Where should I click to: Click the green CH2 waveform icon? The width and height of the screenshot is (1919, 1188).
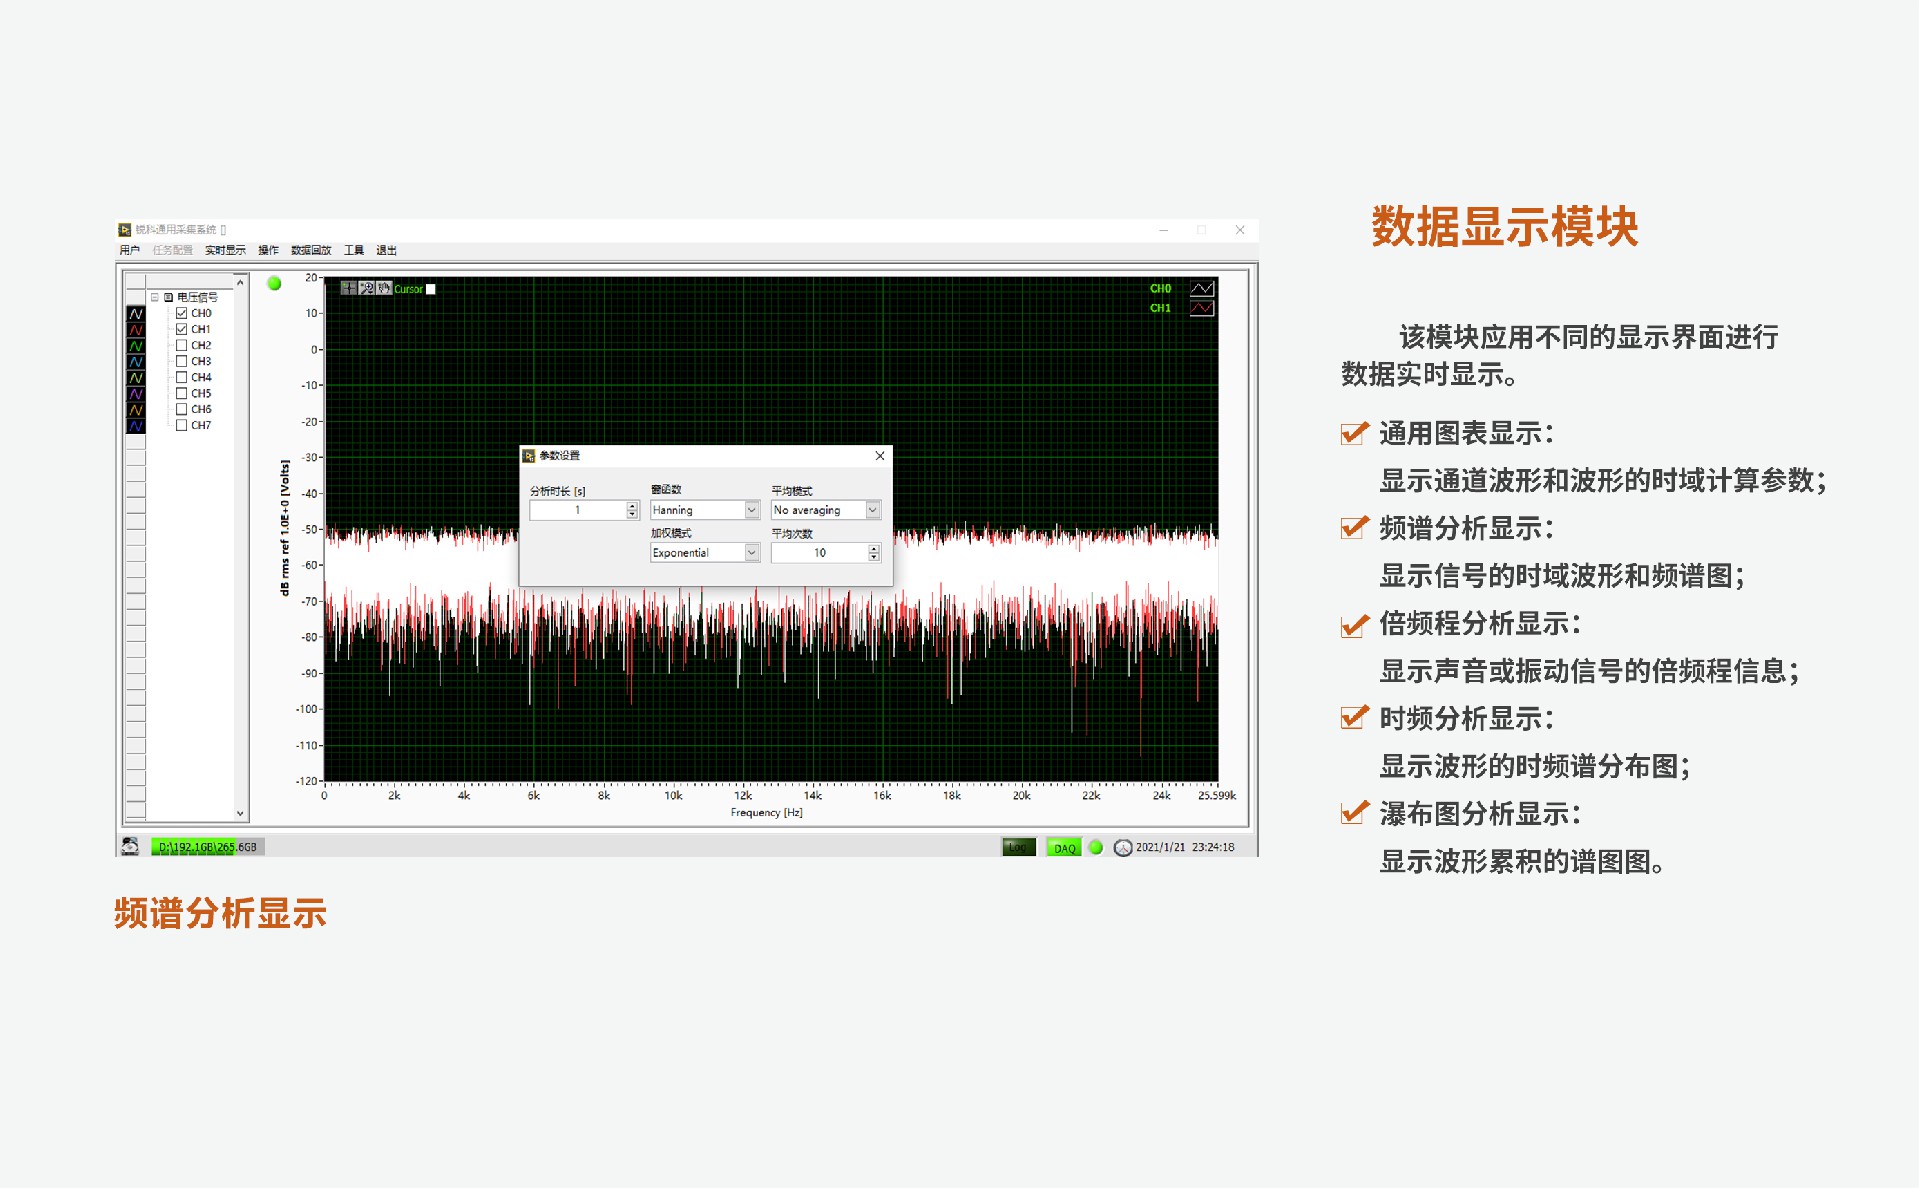point(136,346)
